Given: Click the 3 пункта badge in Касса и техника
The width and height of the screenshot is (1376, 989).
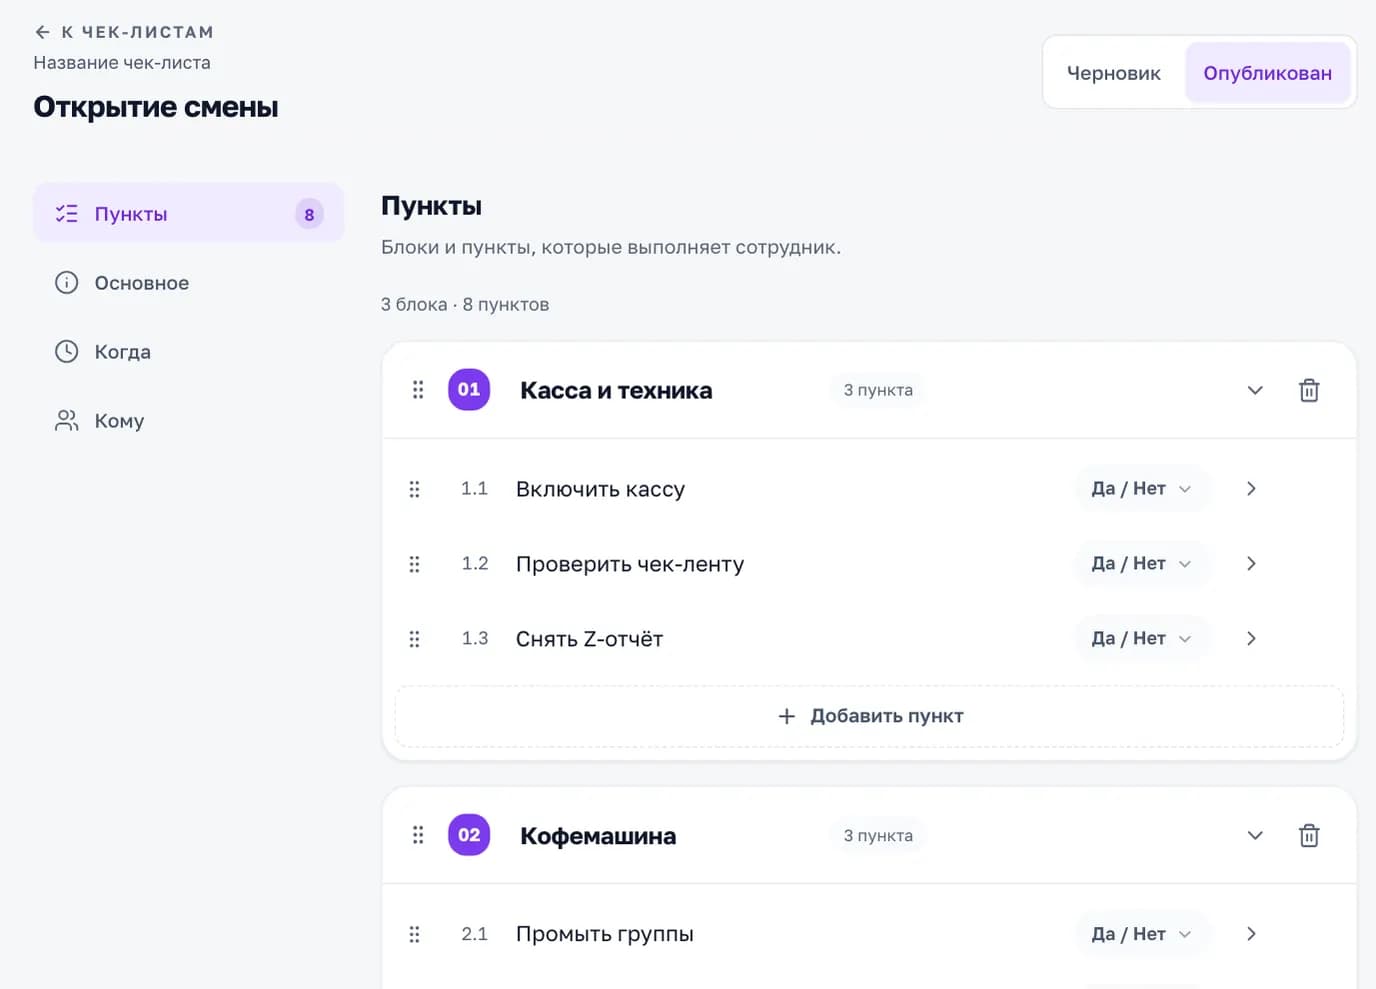Looking at the screenshot, I should (878, 390).
